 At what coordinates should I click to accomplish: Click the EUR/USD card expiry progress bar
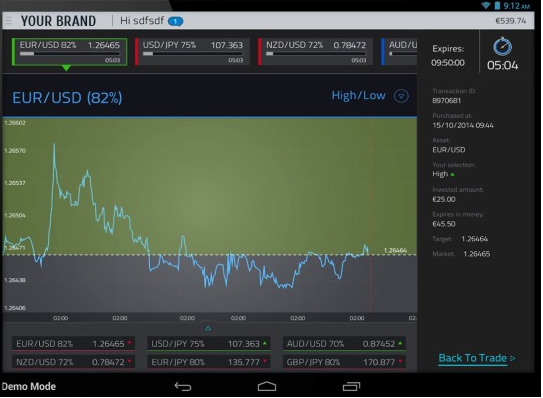coord(70,54)
